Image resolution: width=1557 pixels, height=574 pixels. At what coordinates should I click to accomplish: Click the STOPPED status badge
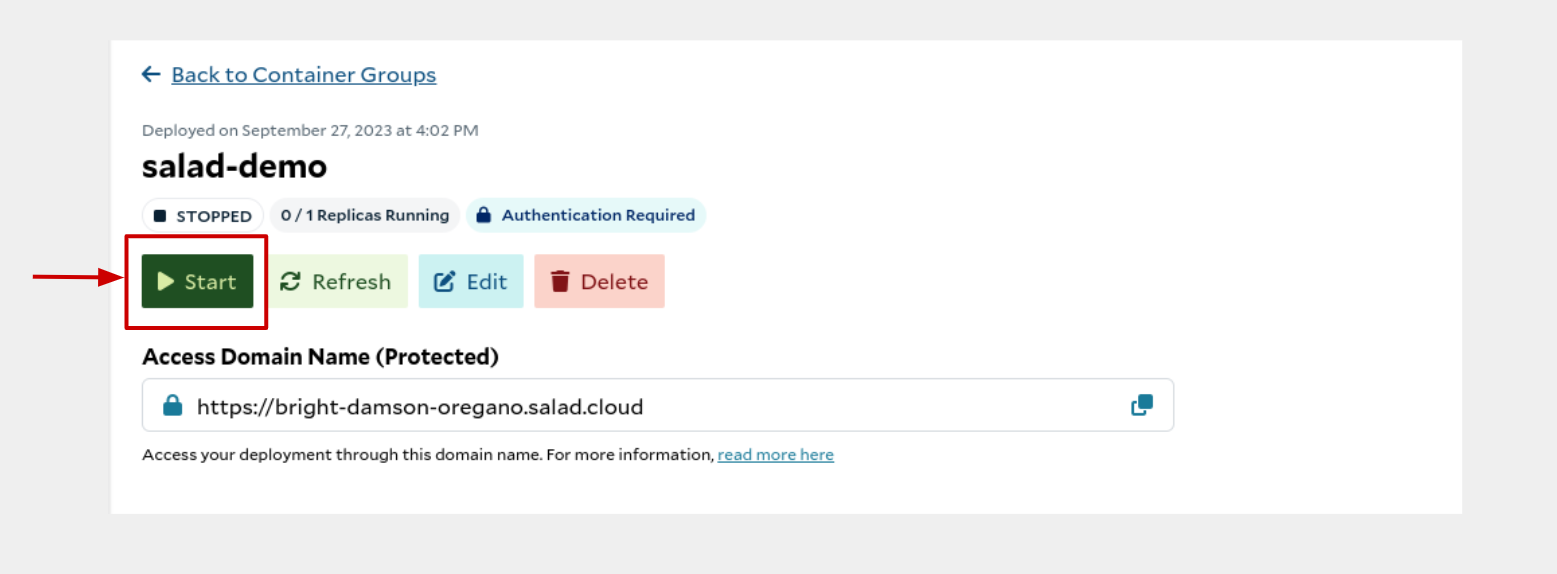coord(203,216)
